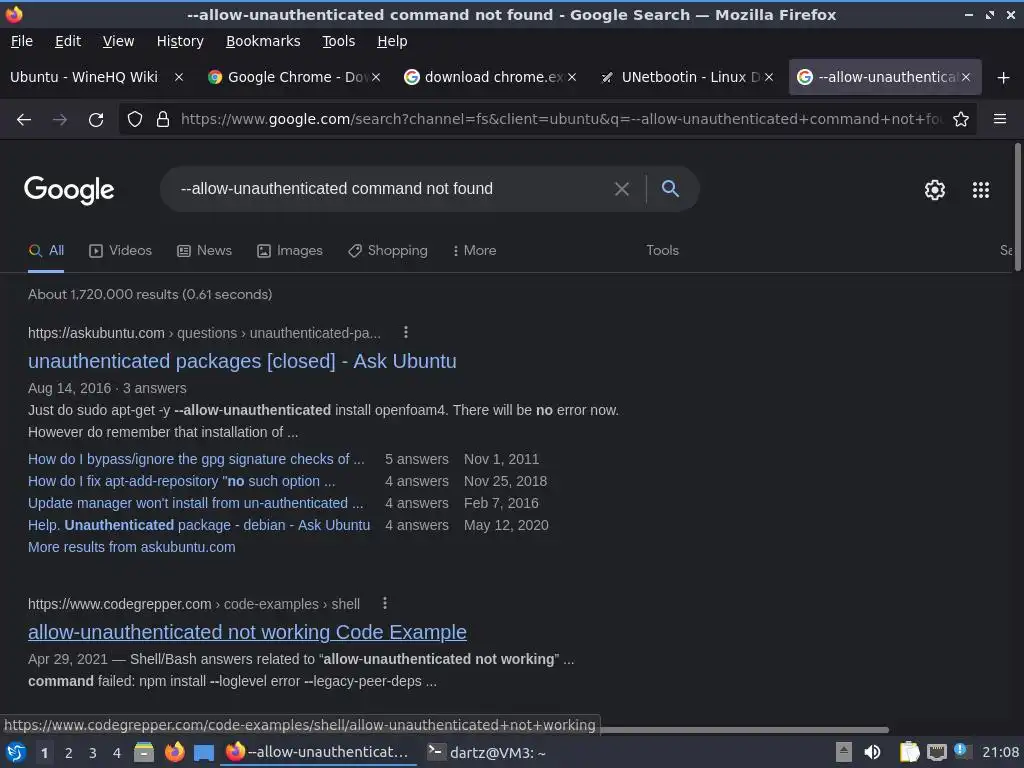
Task: Reload the current page
Action: coord(96,120)
